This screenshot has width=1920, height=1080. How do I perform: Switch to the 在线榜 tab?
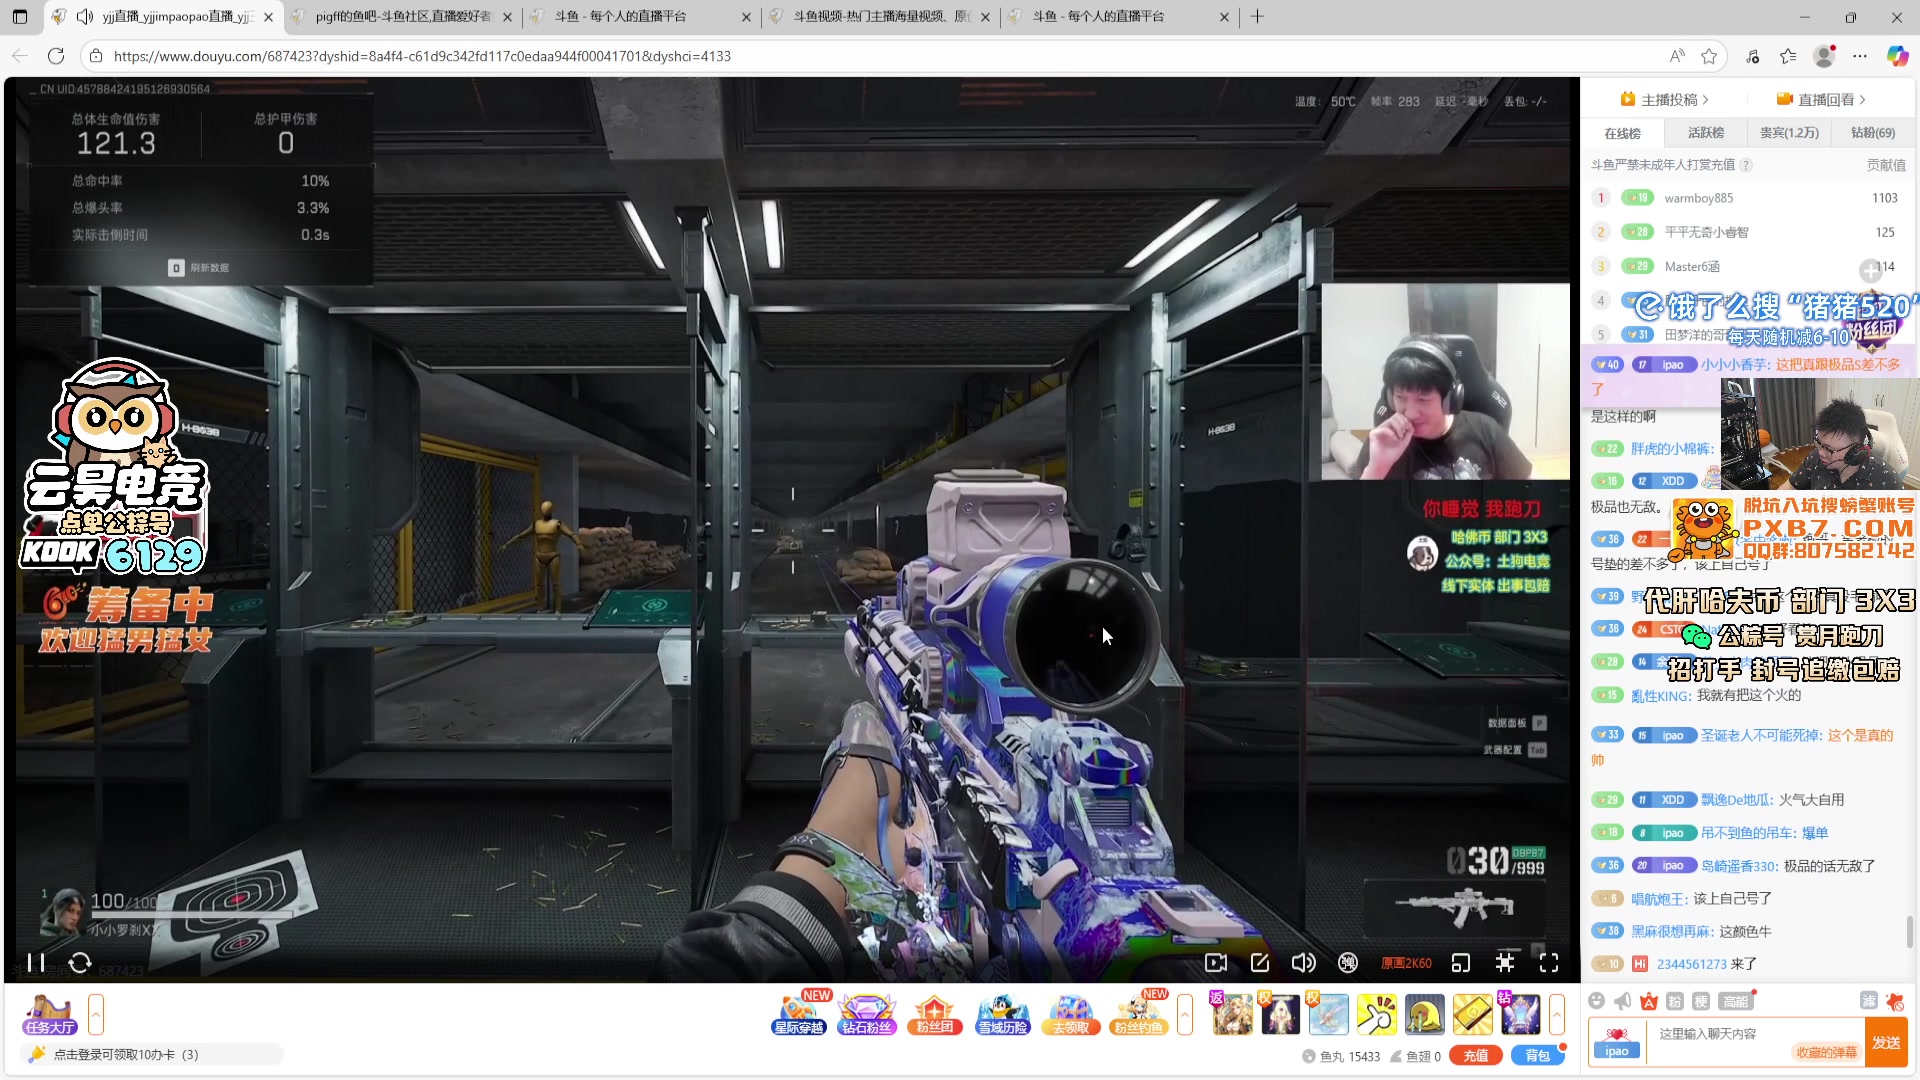pyautogui.click(x=1622, y=133)
